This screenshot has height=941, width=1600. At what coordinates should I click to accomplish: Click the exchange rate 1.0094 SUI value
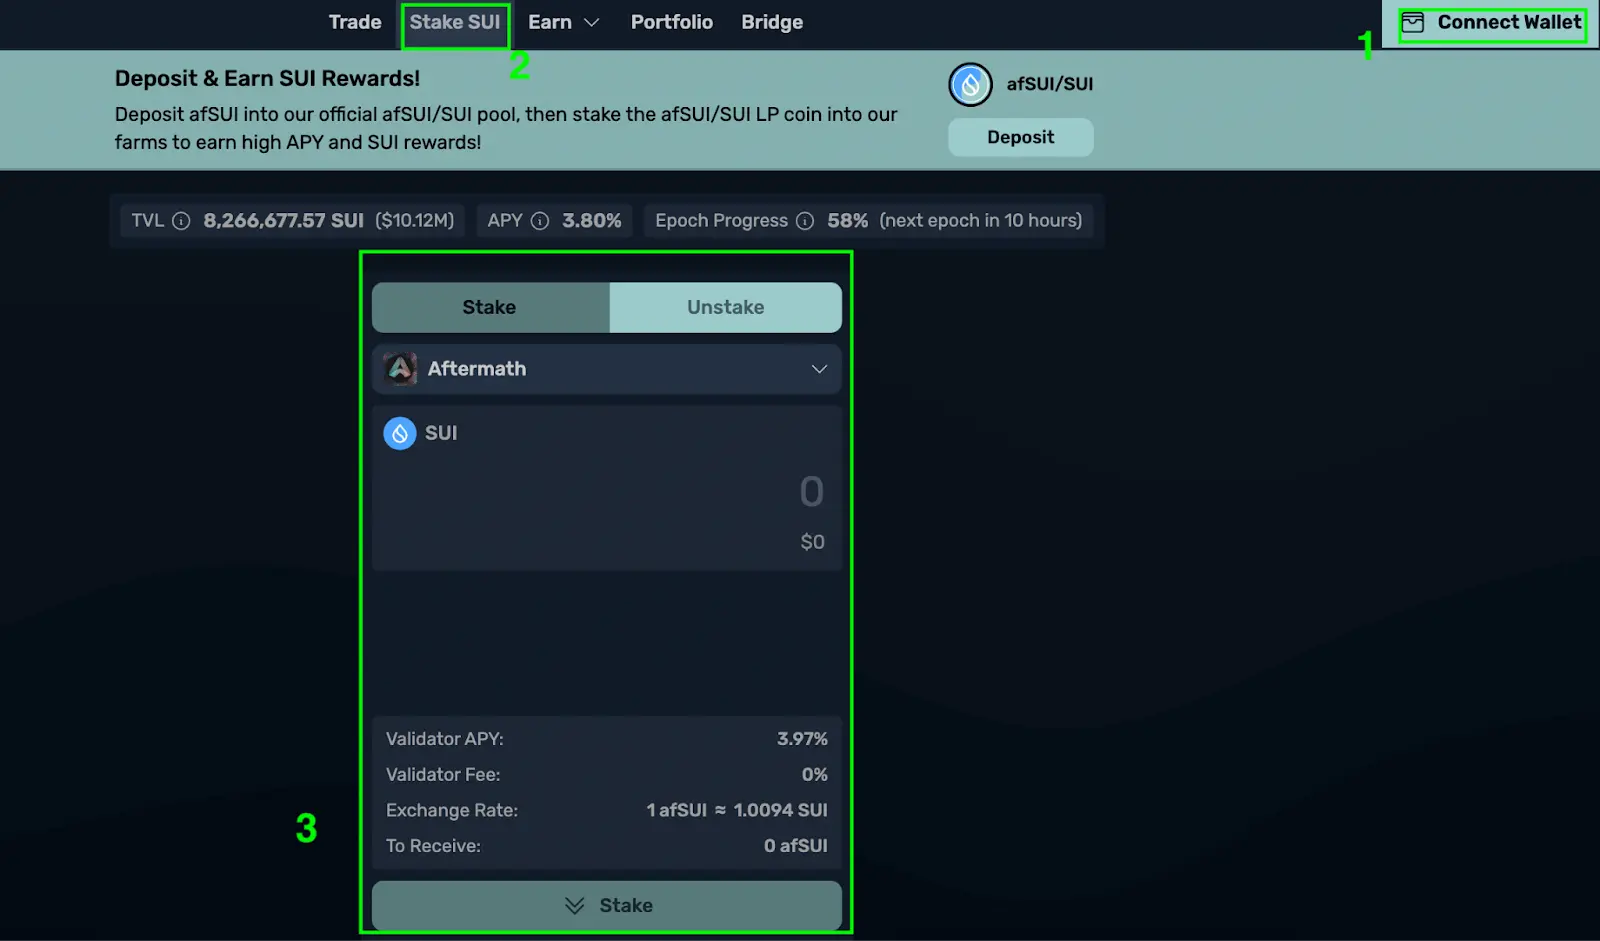point(781,811)
